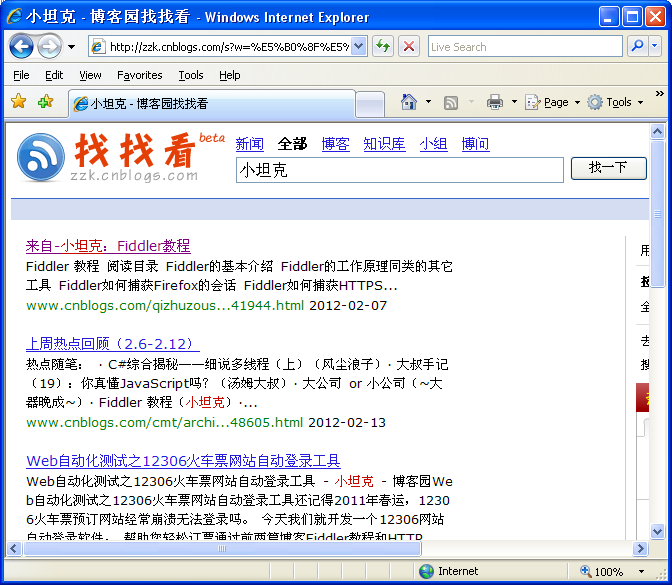Open a new blank tab
This screenshot has width=672, height=585.
tap(370, 104)
